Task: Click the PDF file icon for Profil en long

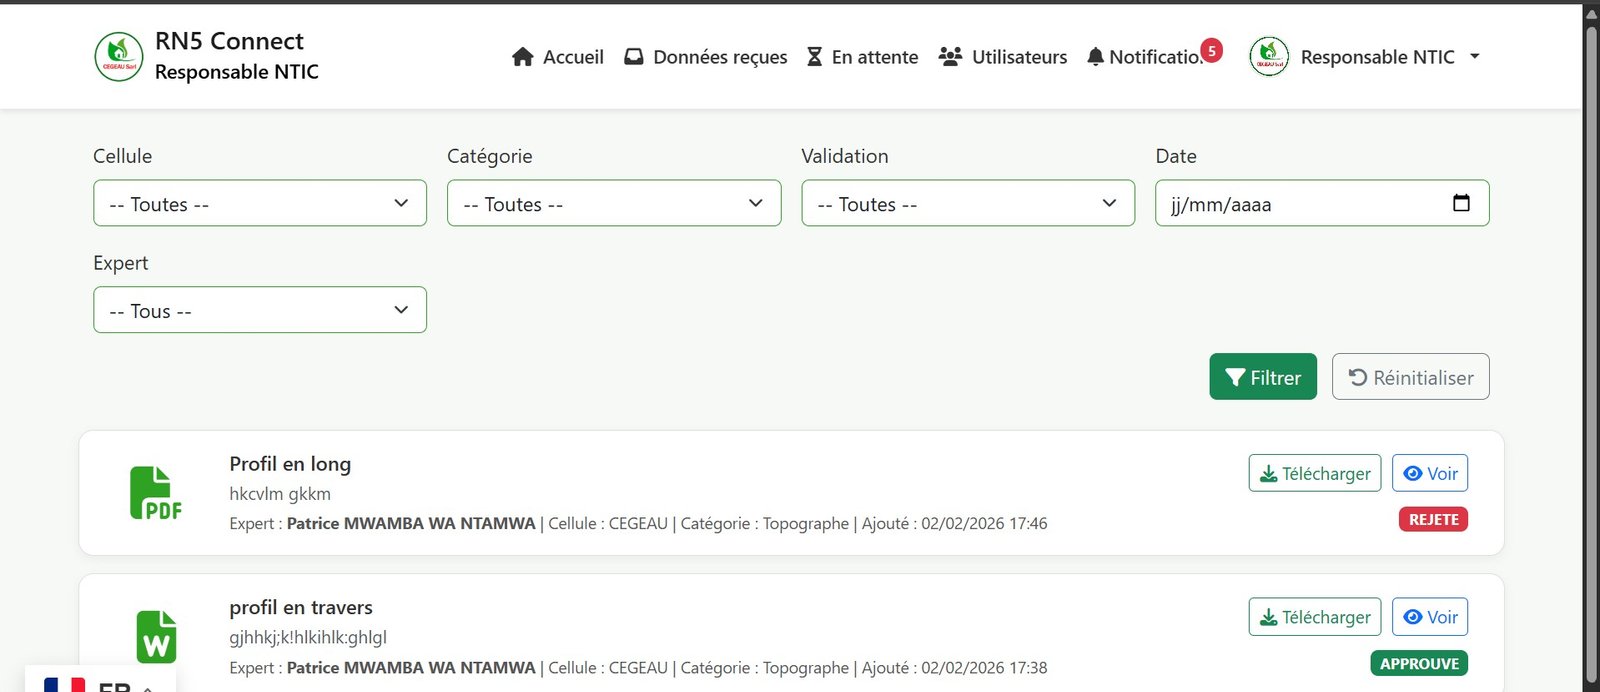Action: pyautogui.click(x=156, y=493)
